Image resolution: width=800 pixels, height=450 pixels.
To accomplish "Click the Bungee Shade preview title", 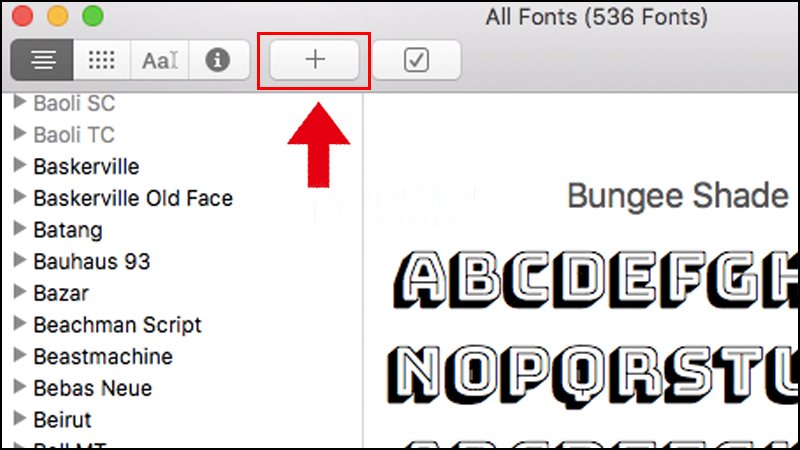I will 677,196.
